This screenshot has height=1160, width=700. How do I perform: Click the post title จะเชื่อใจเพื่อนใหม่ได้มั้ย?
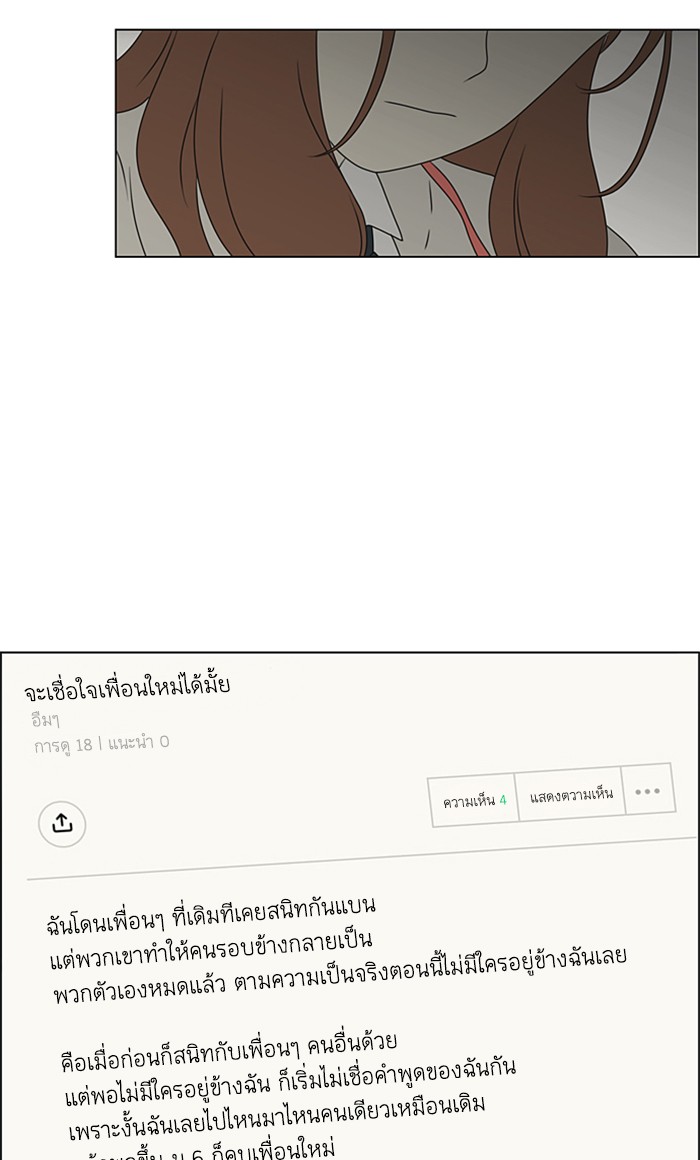pyautogui.click(x=127, y=689)
